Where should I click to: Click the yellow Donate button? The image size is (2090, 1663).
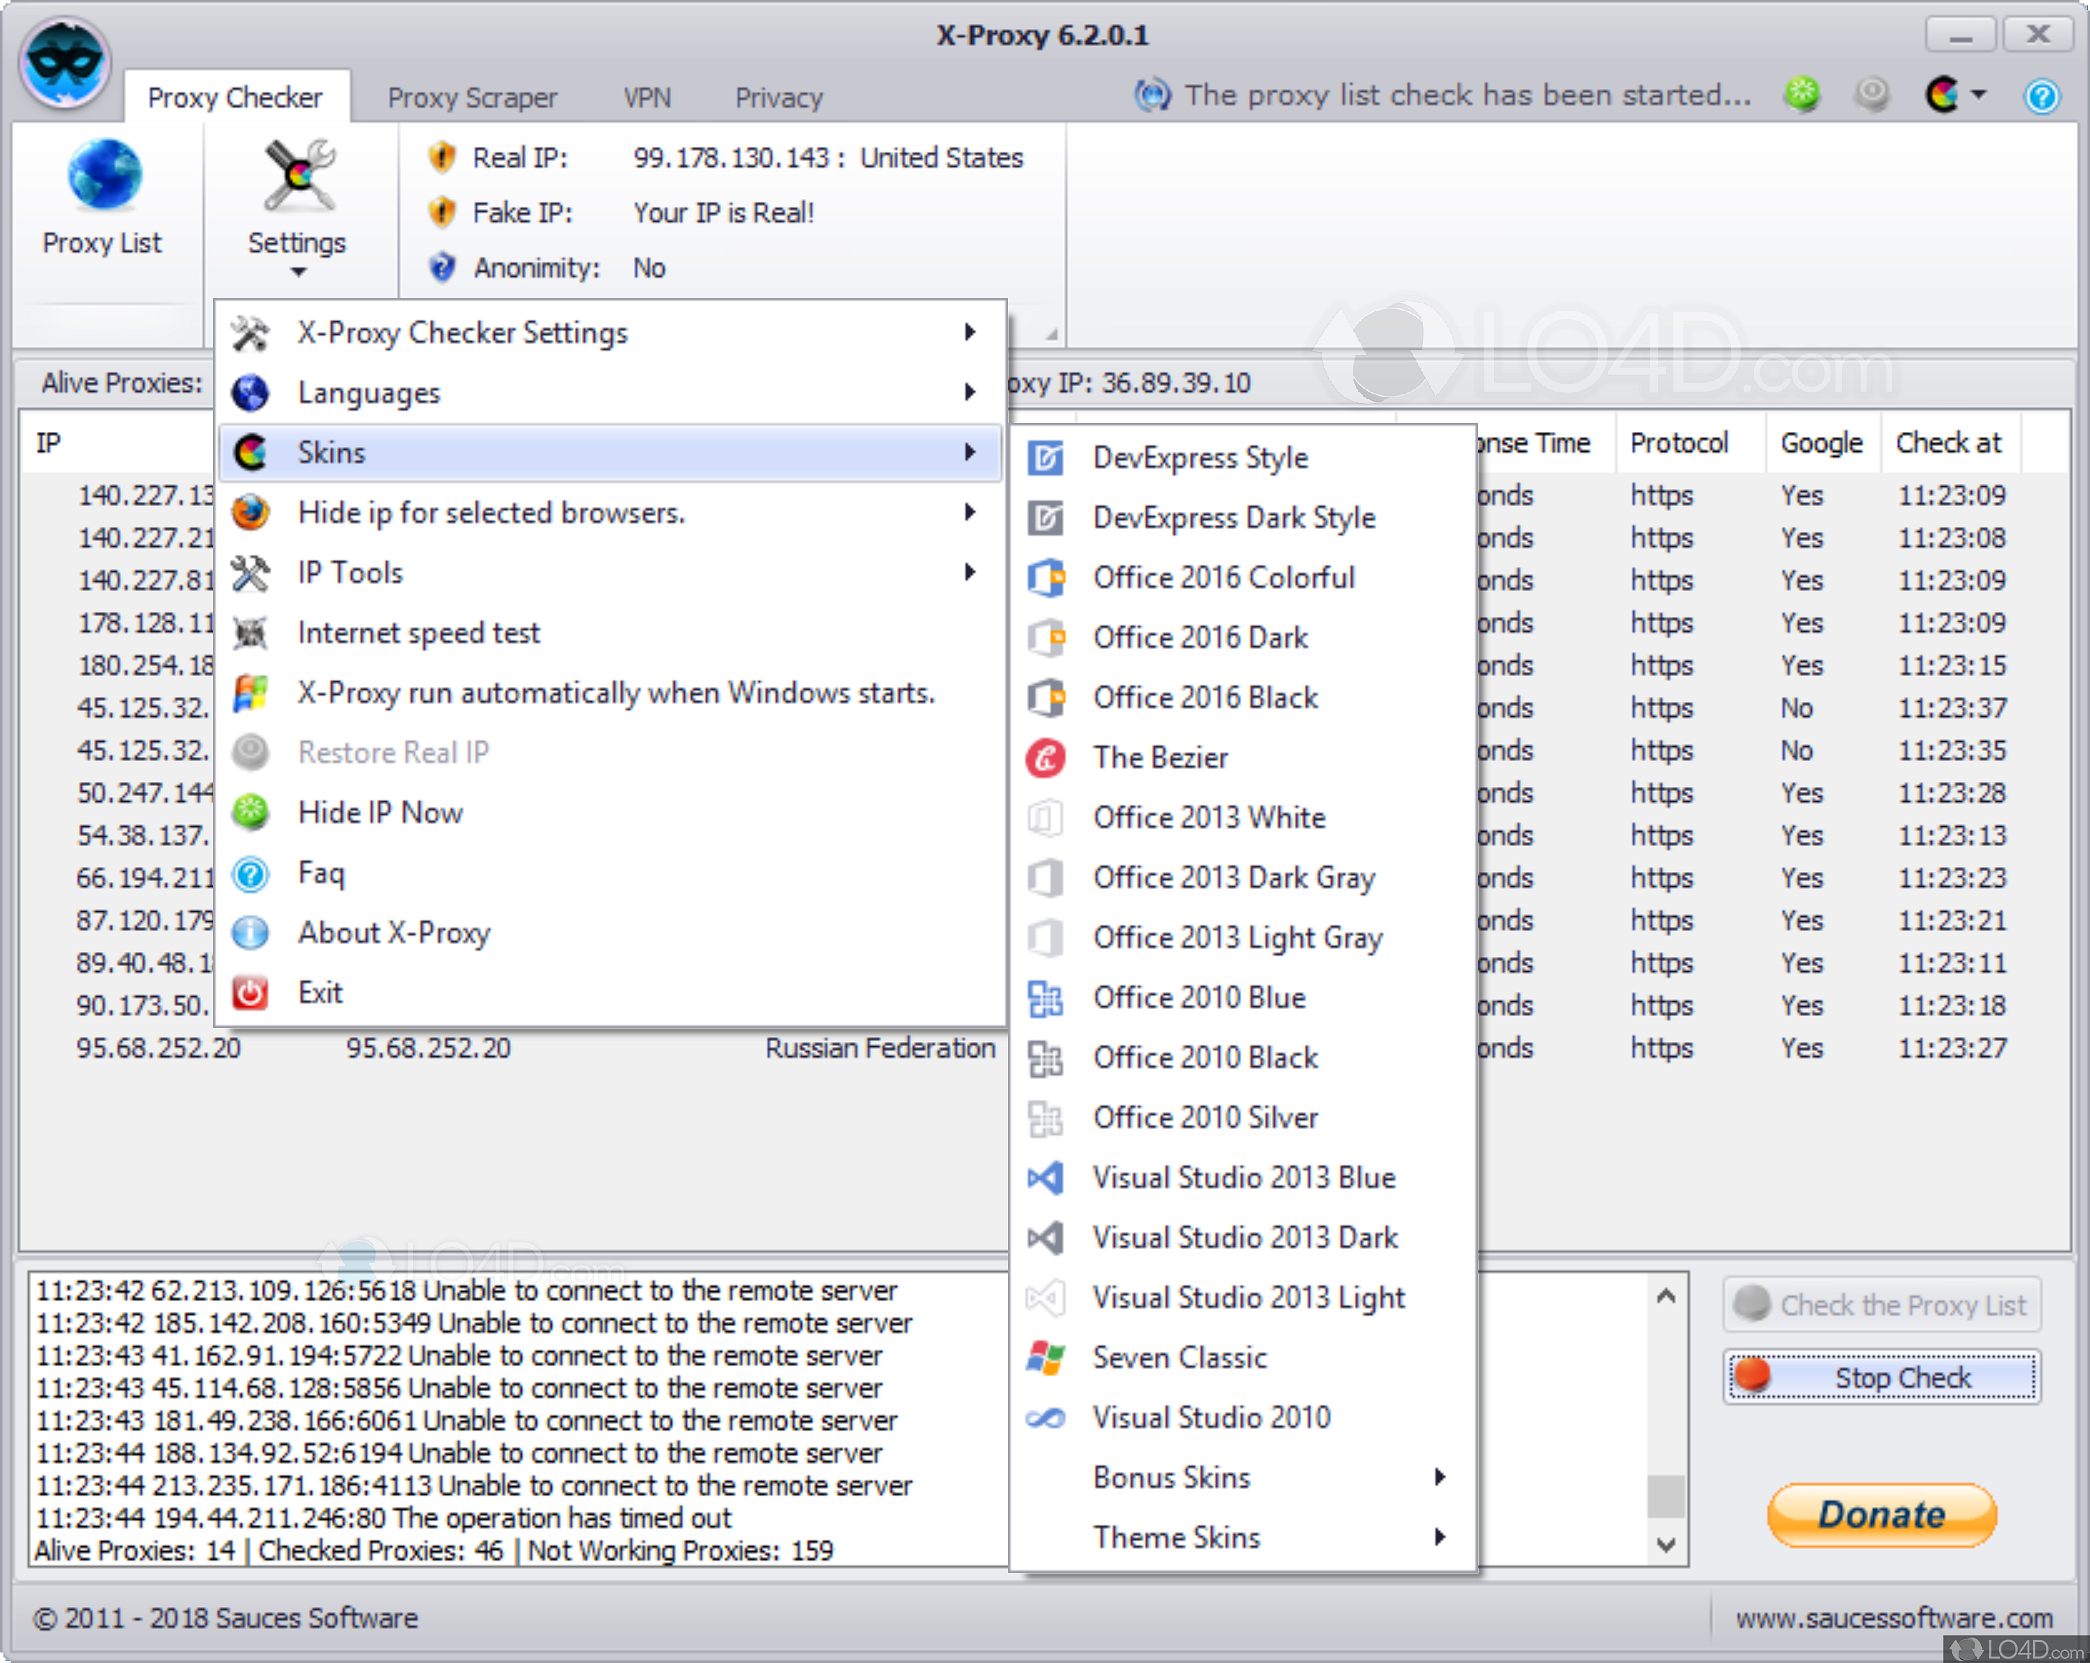click(1880, 1514)
